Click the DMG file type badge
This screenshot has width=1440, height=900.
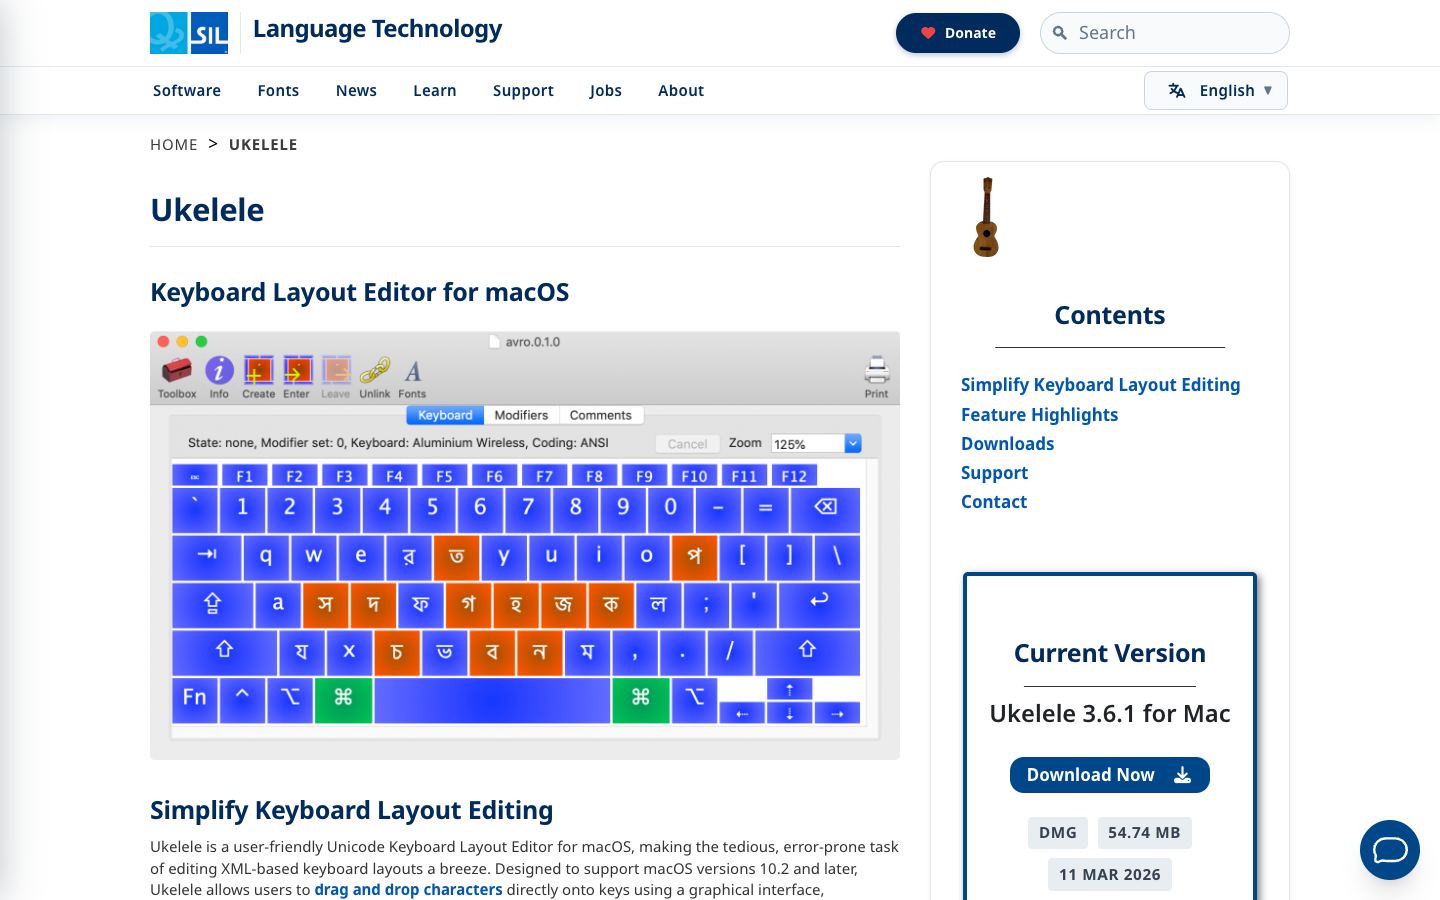1057,833
